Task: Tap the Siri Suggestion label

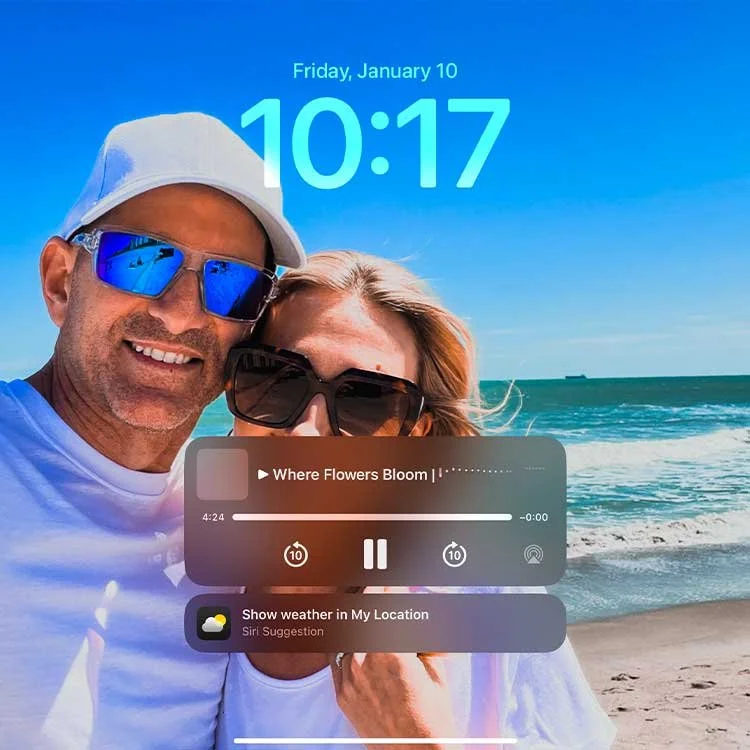Action: [x=283, y=631]
